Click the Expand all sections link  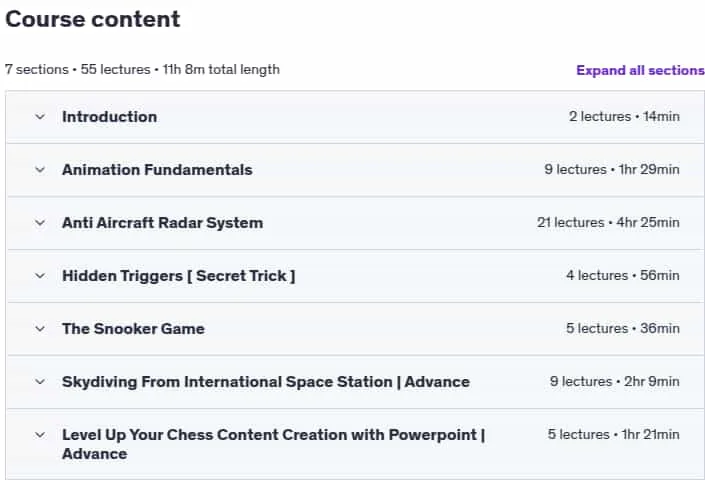[640, 70]
